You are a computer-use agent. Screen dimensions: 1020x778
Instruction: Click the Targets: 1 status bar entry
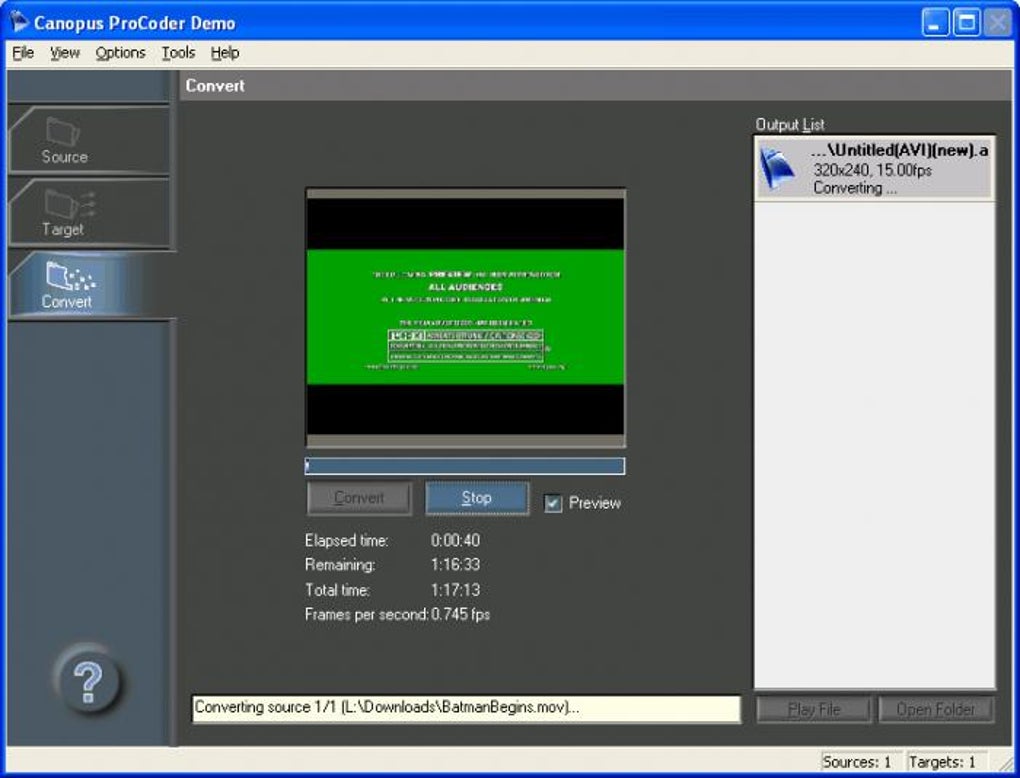(x=942, y=762)
